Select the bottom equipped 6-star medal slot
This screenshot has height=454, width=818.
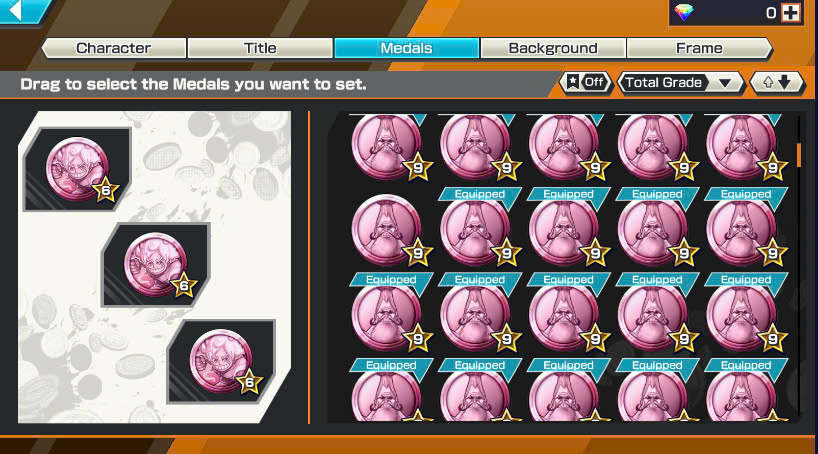[x=221, y=362]
